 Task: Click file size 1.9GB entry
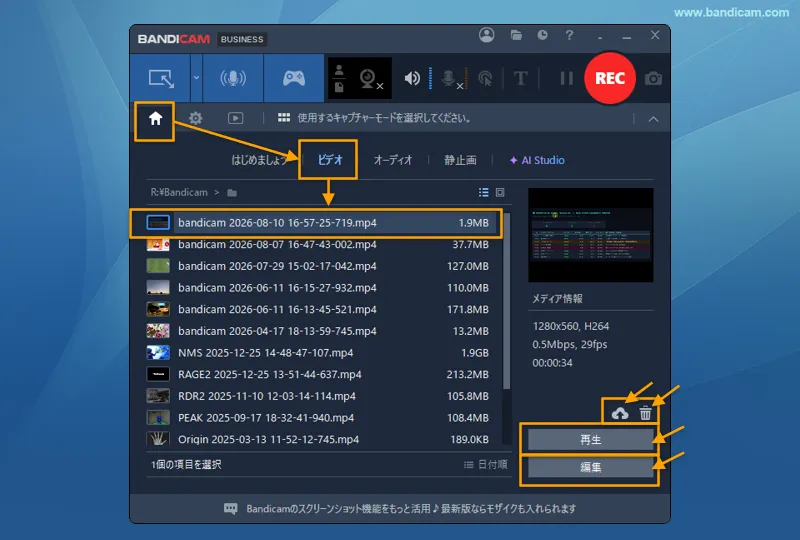tap(474, 353)
